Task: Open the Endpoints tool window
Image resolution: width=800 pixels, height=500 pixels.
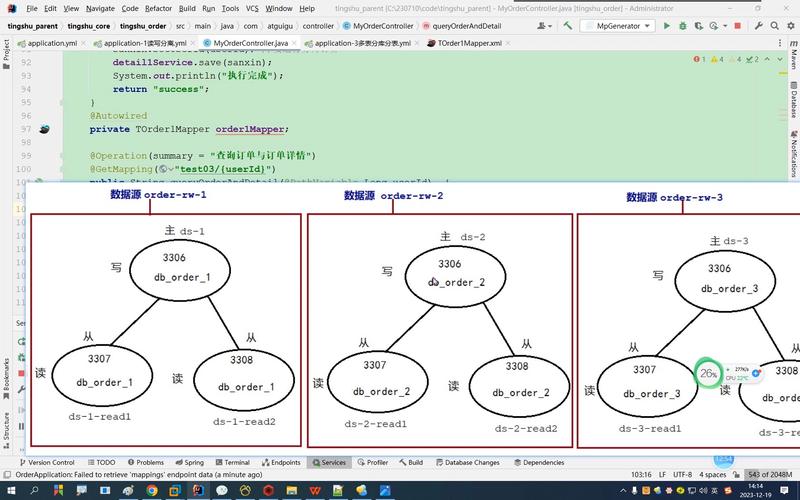Action: coord(281,462)
